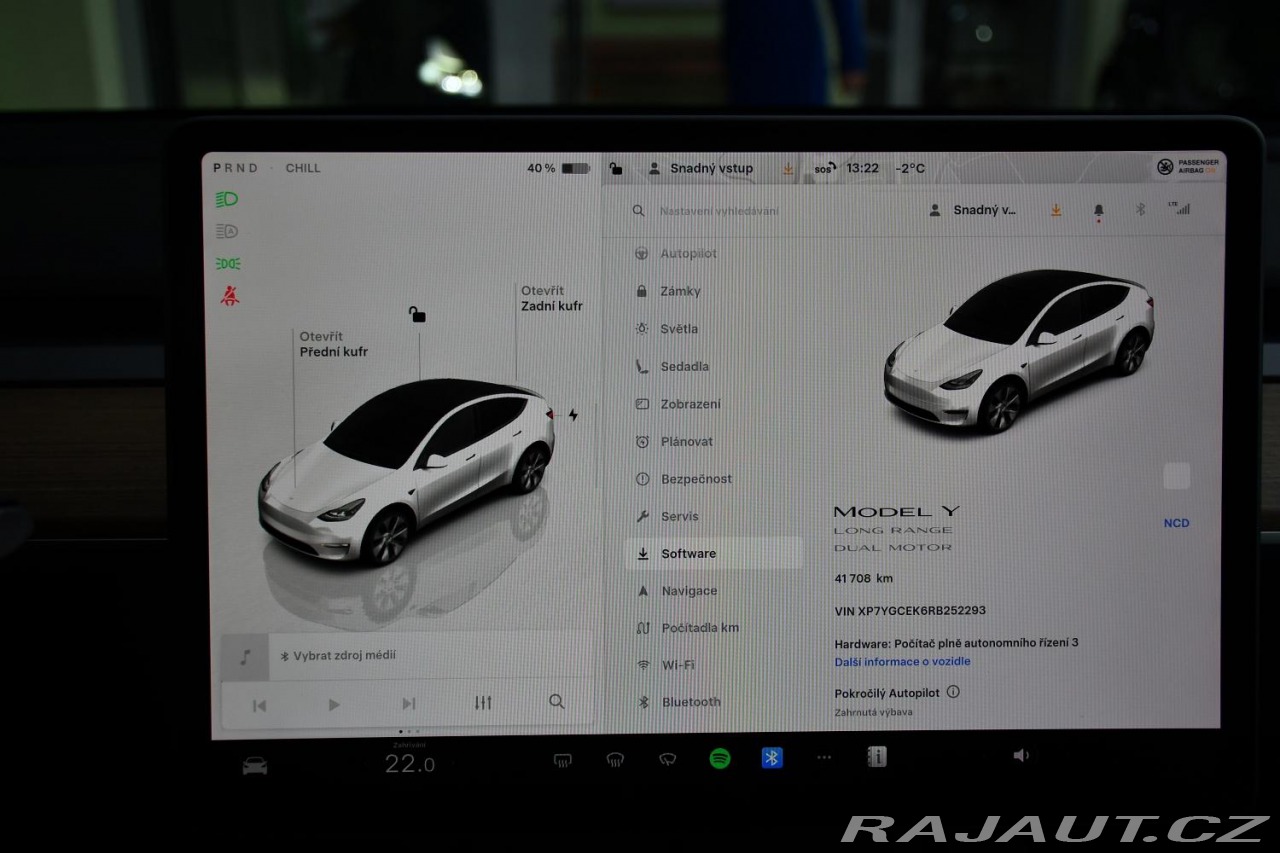This screenshot has height=853, width=1280.
Task: Toggle the rear window defrost
Action: point(563,760)
